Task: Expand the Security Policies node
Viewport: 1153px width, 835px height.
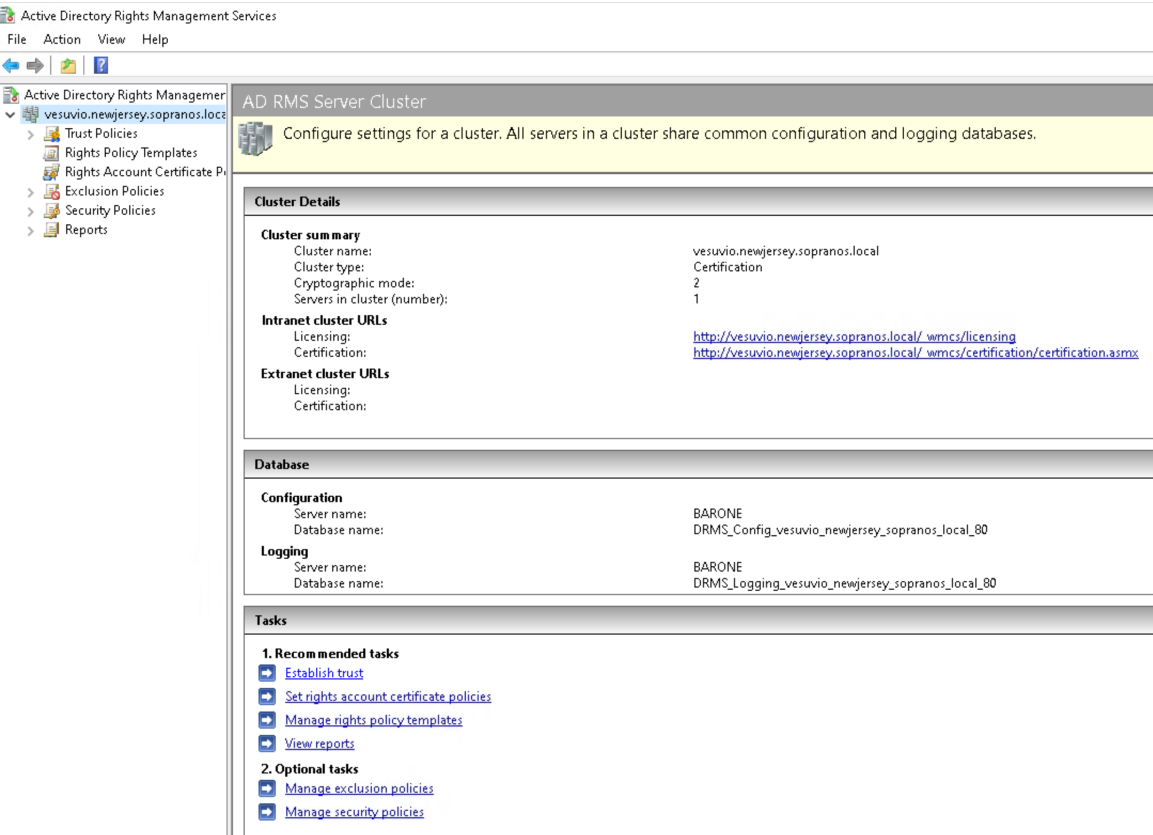Action: tap(30, 211)
